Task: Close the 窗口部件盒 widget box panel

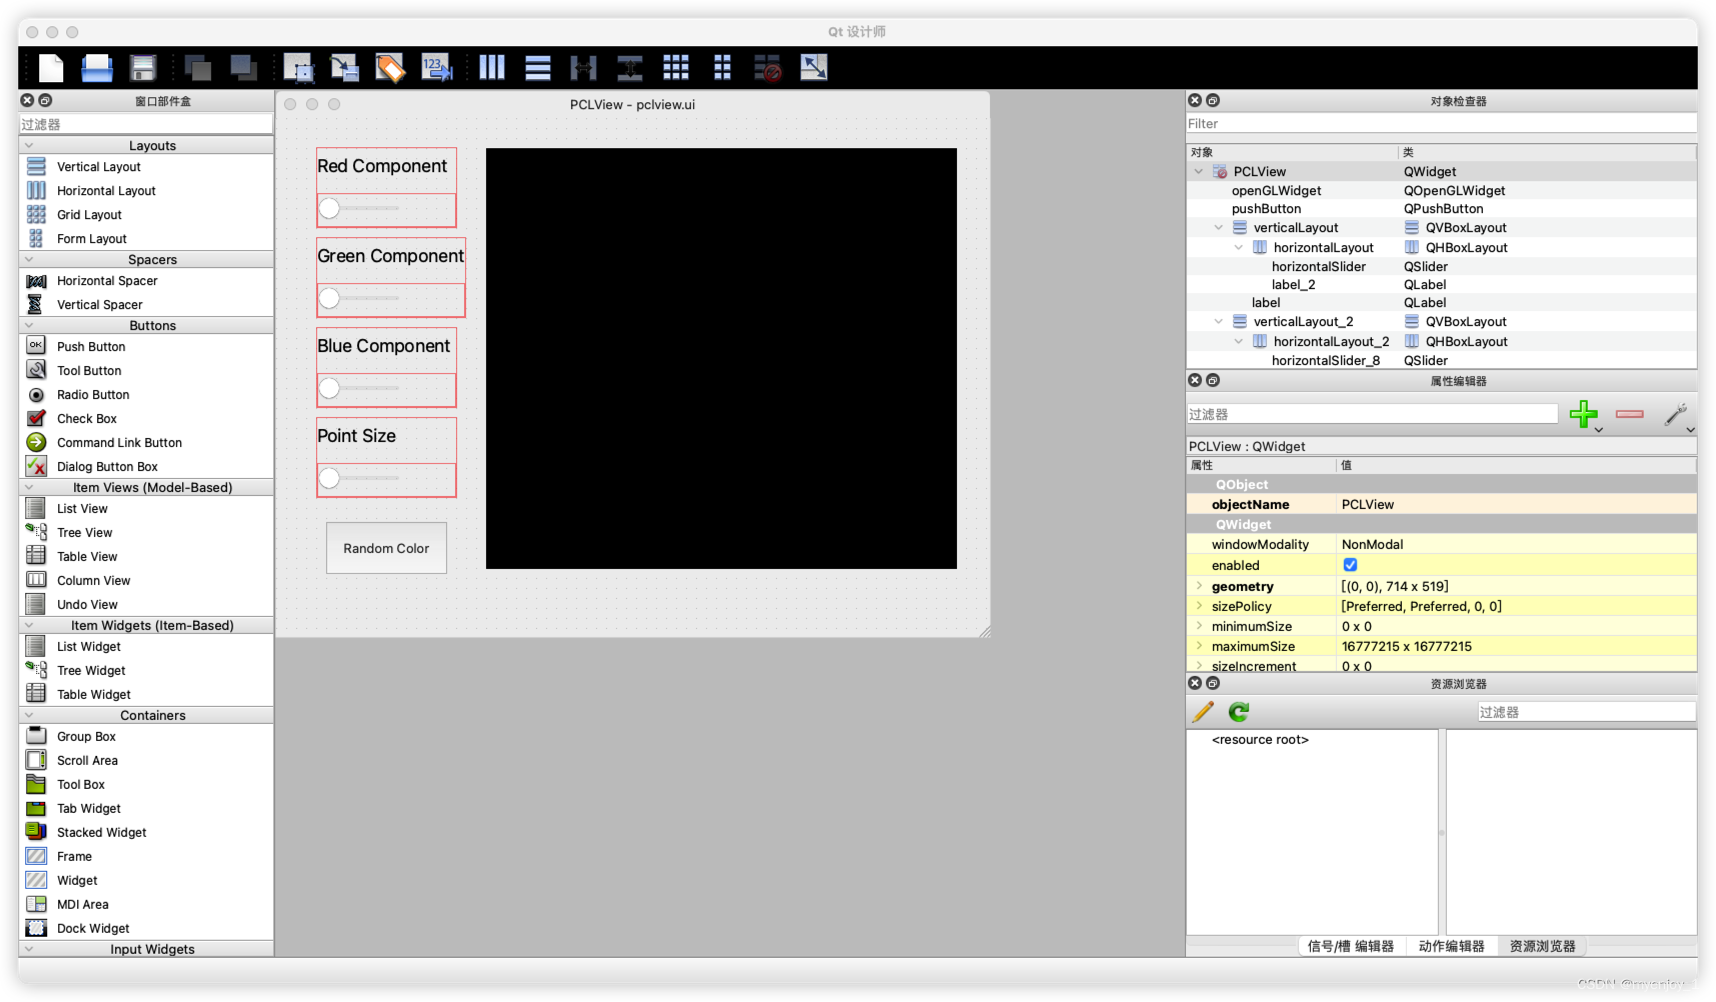Action: (28, 101)
